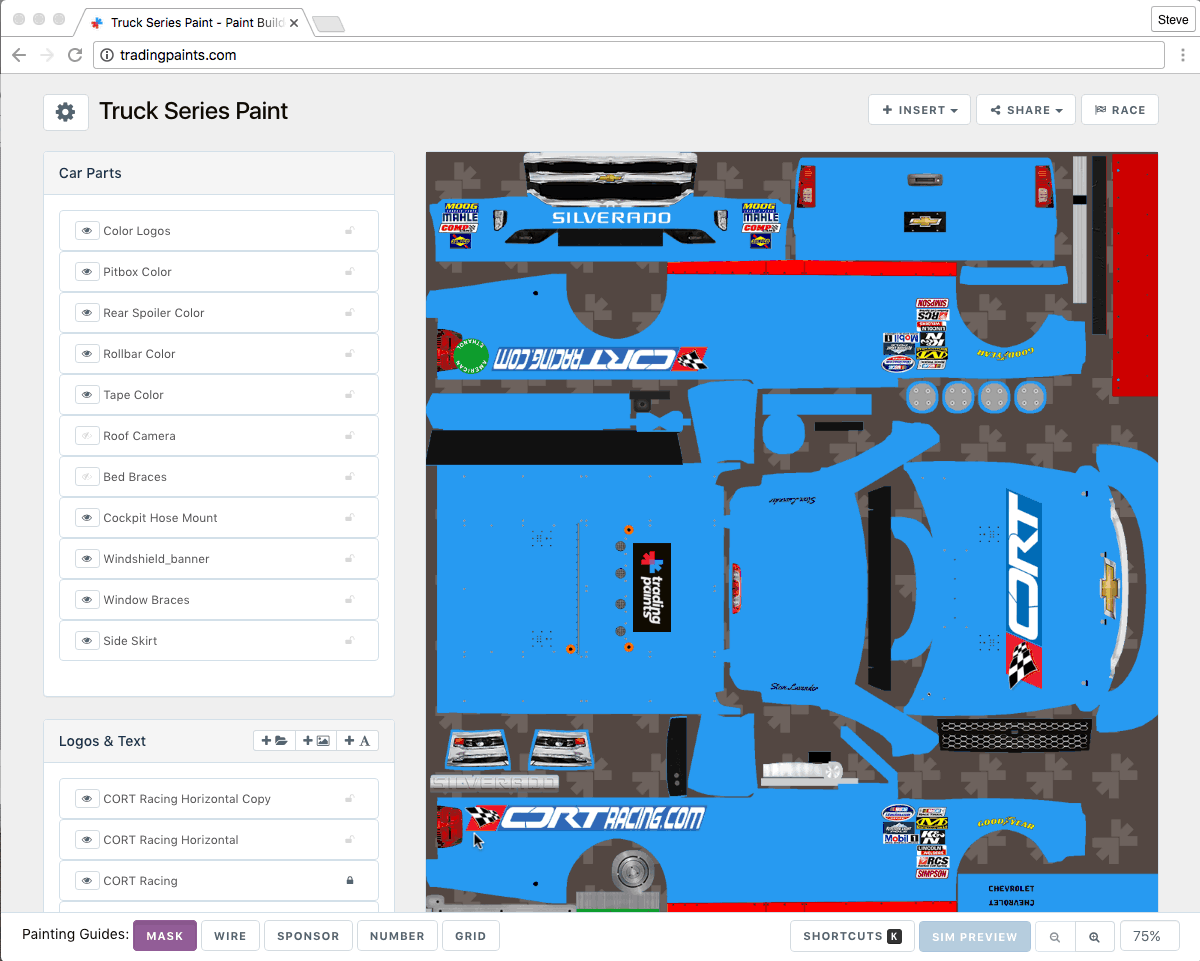Screen dimensions: 1200x961
Task: Hide the CORT Racing layer
Action: (87, 881)
